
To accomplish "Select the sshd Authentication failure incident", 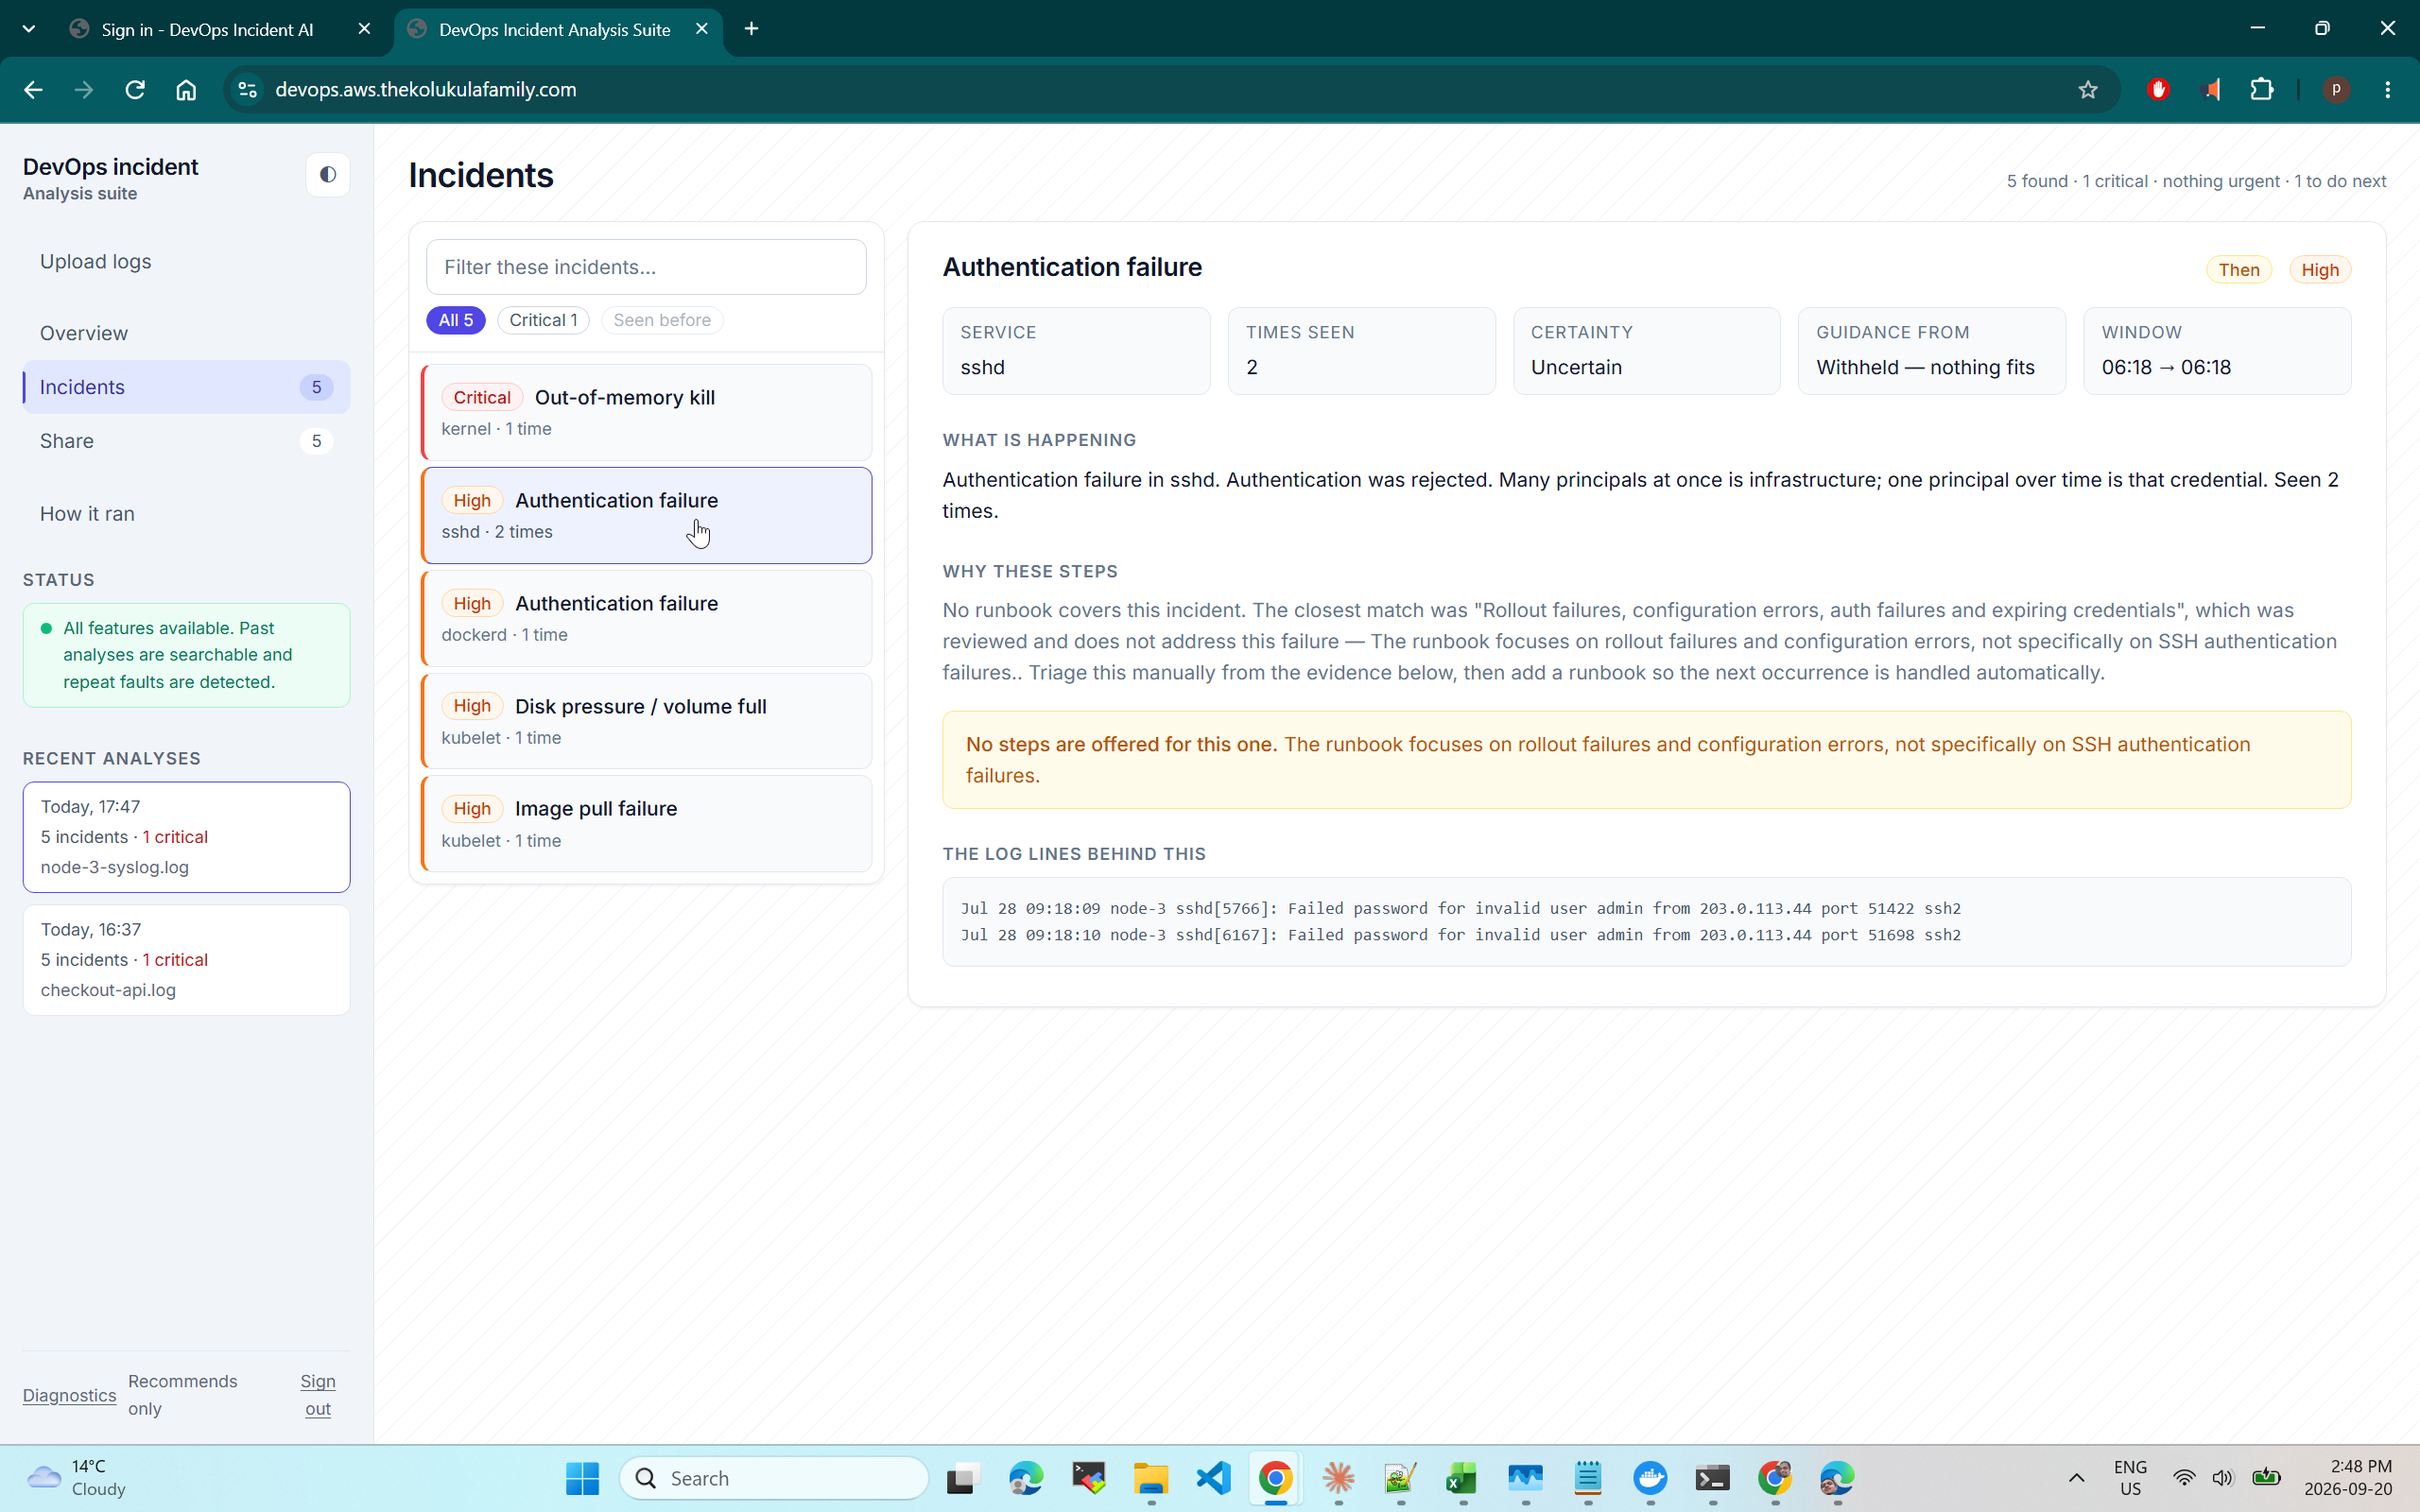I will pyautogui.click(x=646, y=515).
